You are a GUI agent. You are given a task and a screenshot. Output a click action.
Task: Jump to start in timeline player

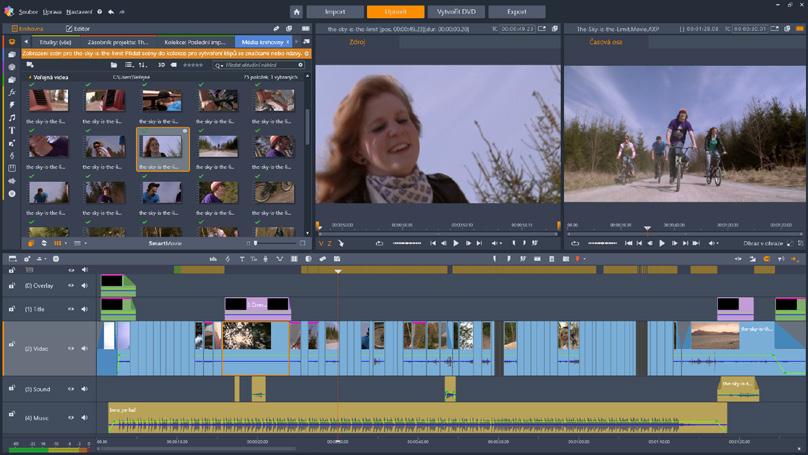tap(628, 243)
